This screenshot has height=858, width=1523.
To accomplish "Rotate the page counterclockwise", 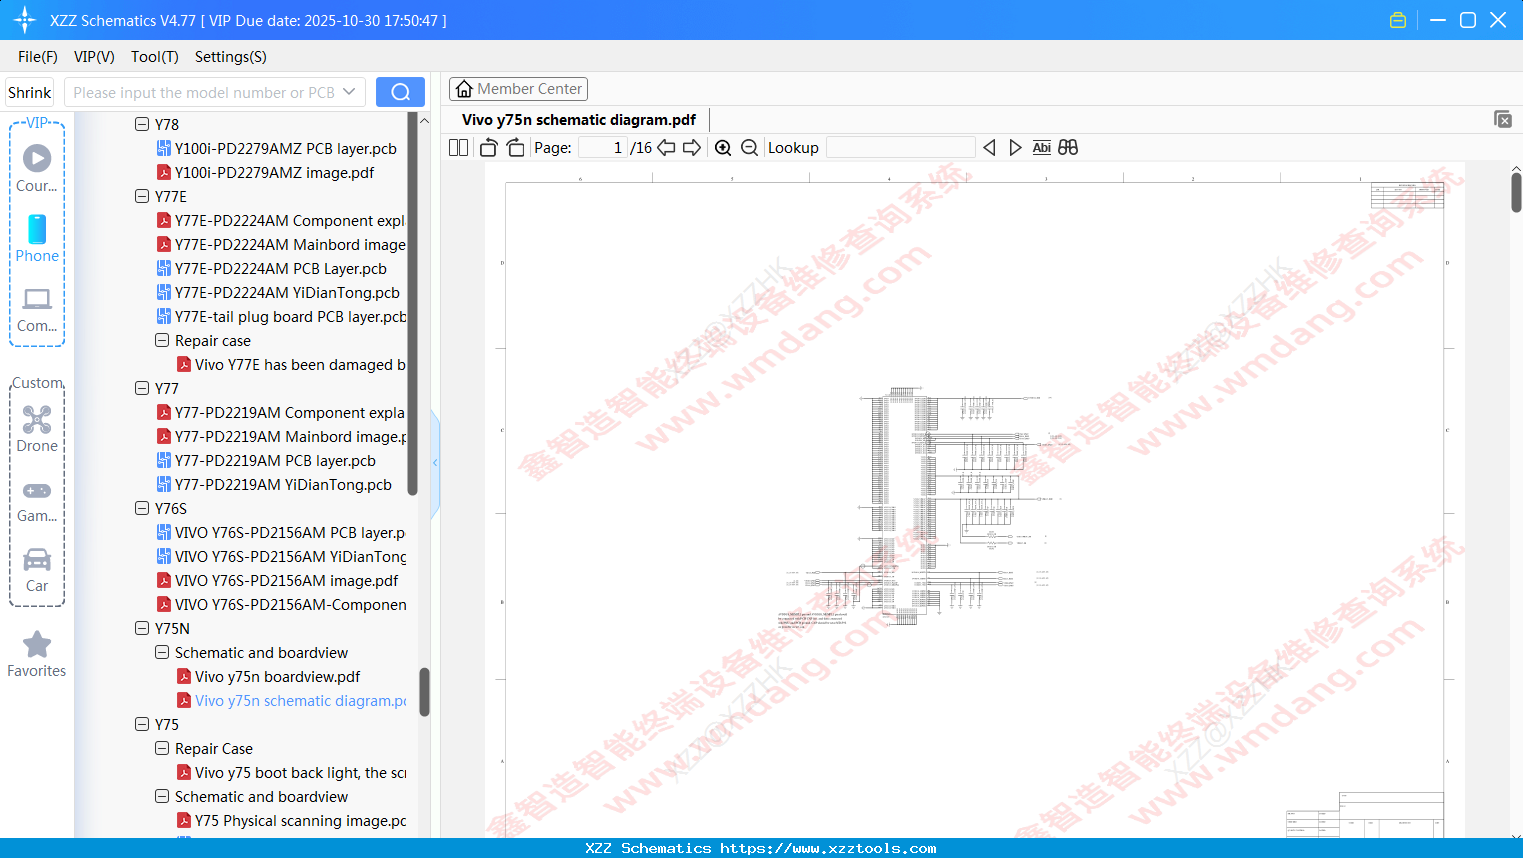I will pyautogui.click(x=488, y=148).
